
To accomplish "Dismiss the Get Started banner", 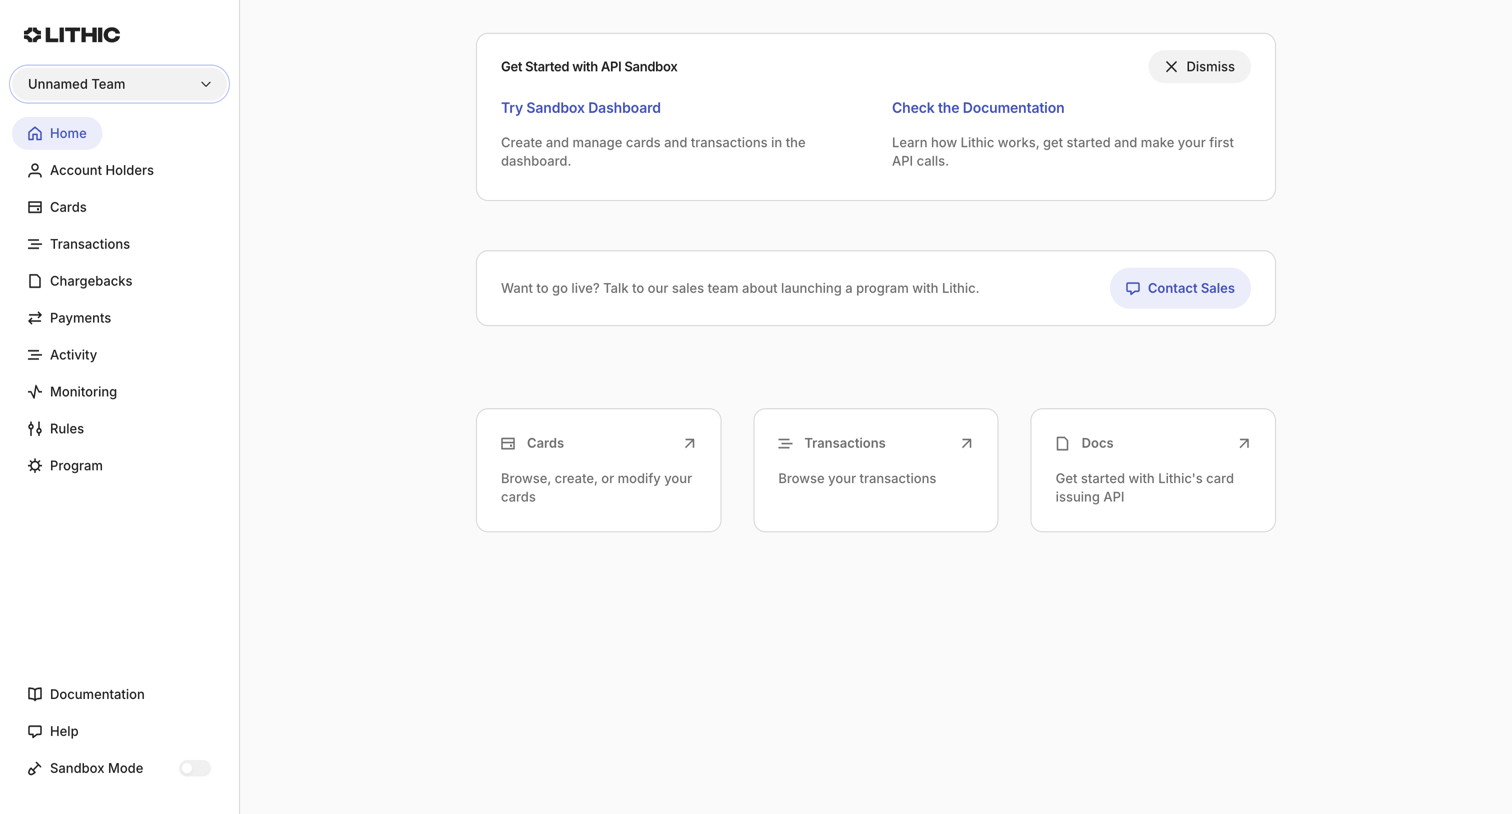I will point(1199,67).
